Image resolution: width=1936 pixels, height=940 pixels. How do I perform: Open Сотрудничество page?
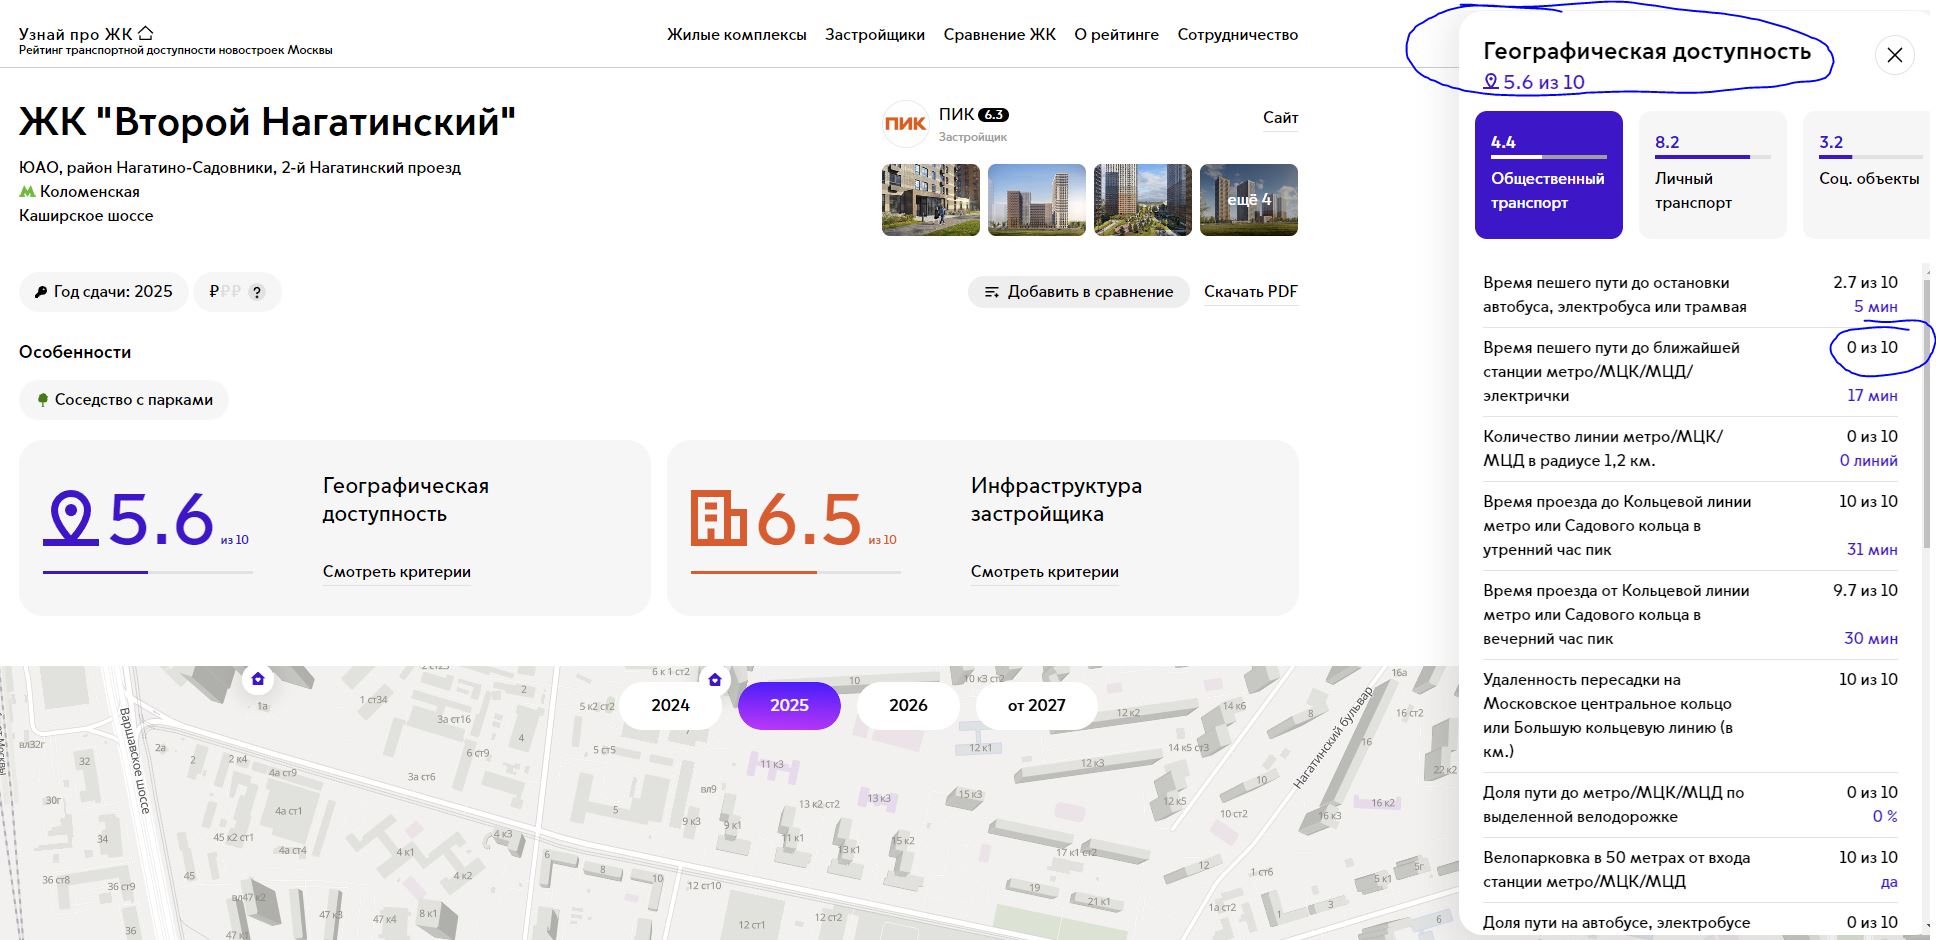1238,34
